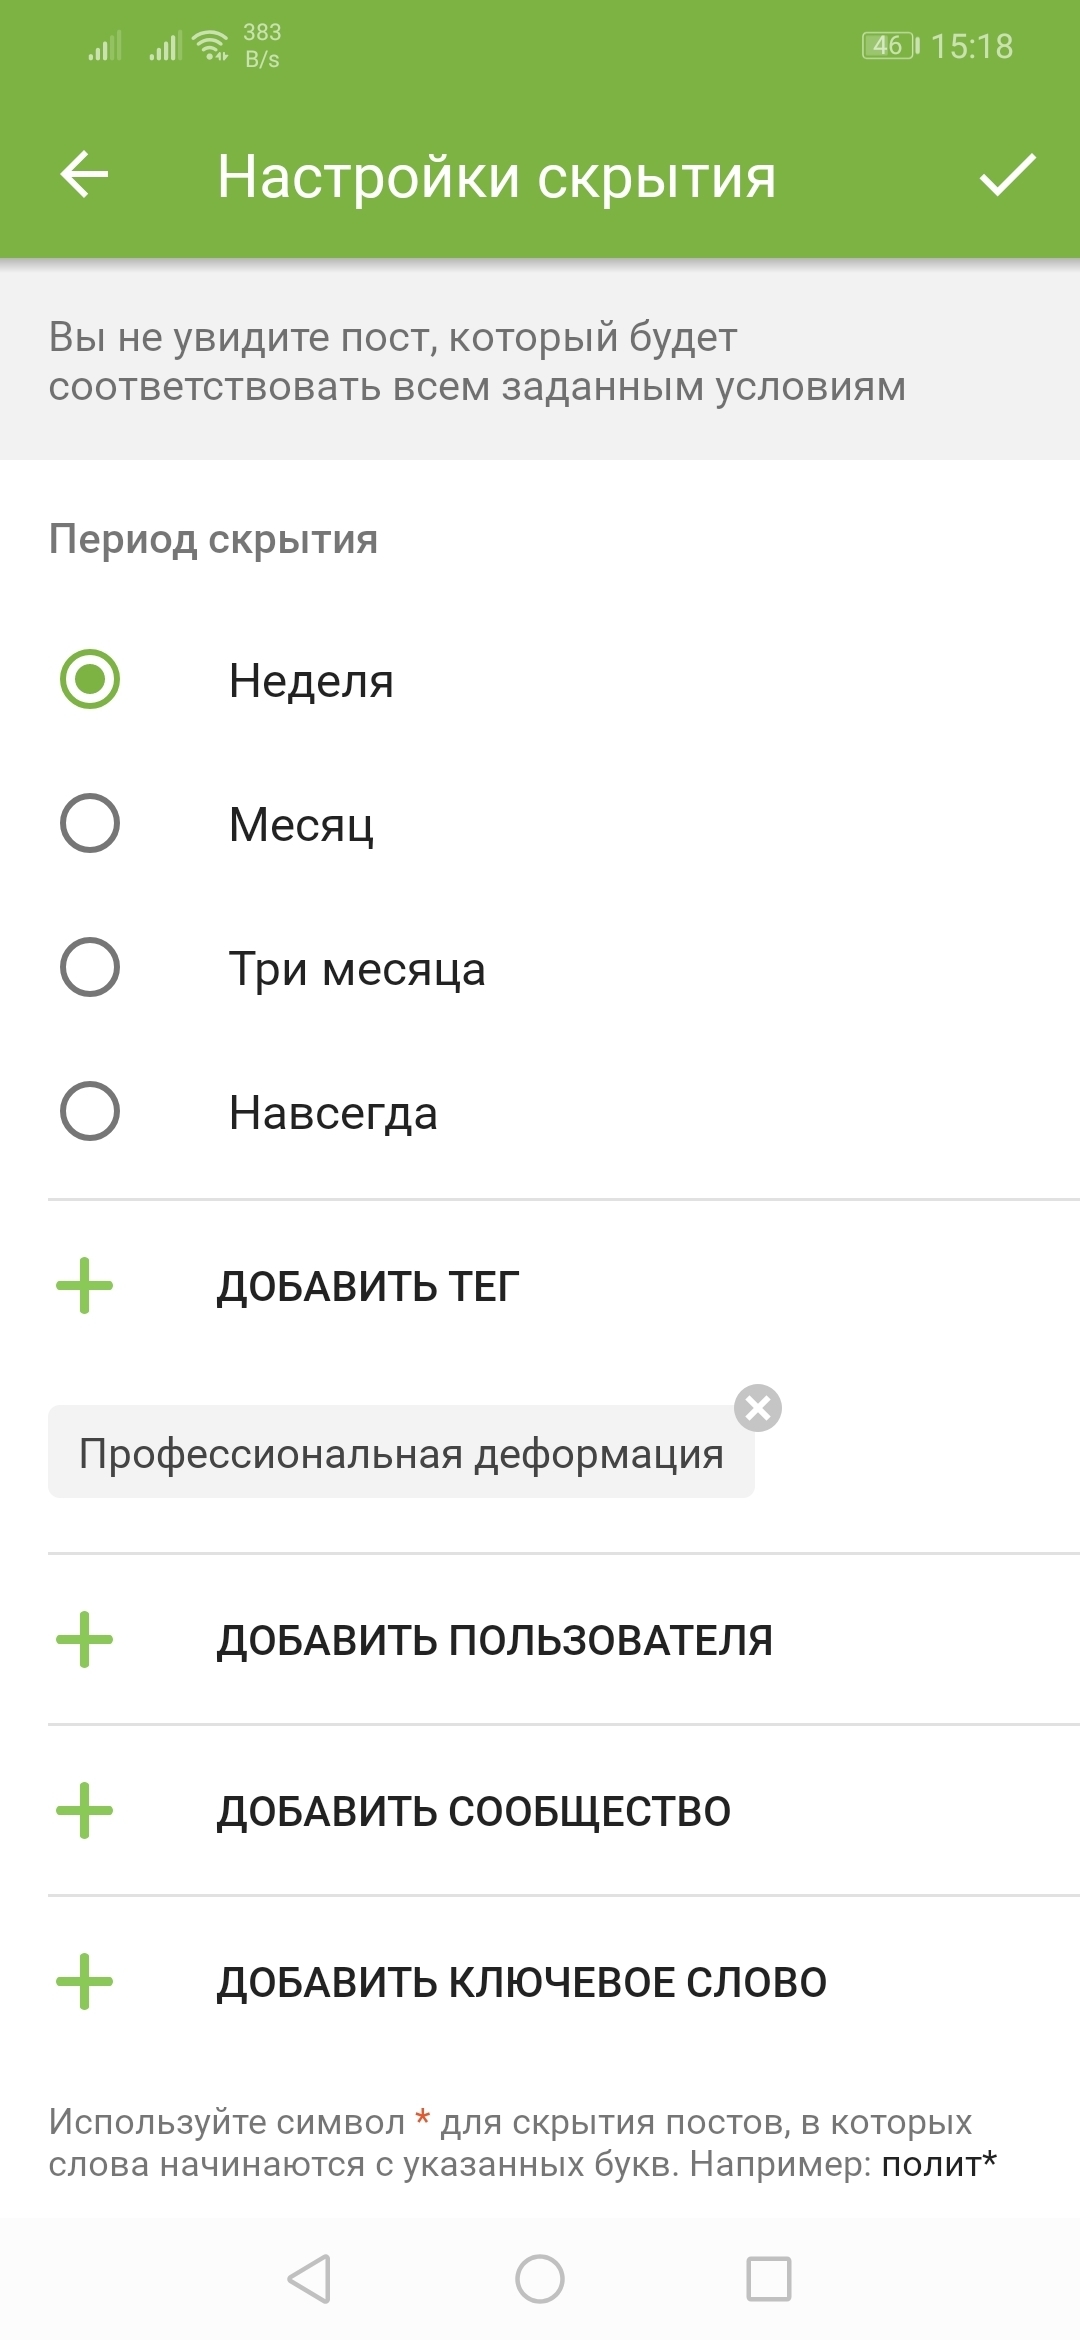The width and height of the screenshot is (1080, 2340).
Task: Tap the back arrow in the header
Action: (x=85, y=175)
